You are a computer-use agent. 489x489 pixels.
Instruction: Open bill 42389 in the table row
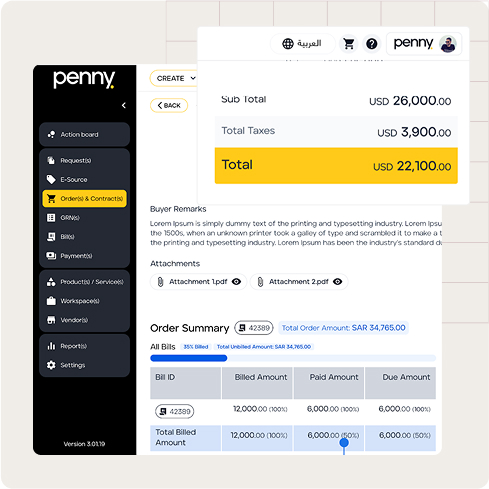[174, 411]
